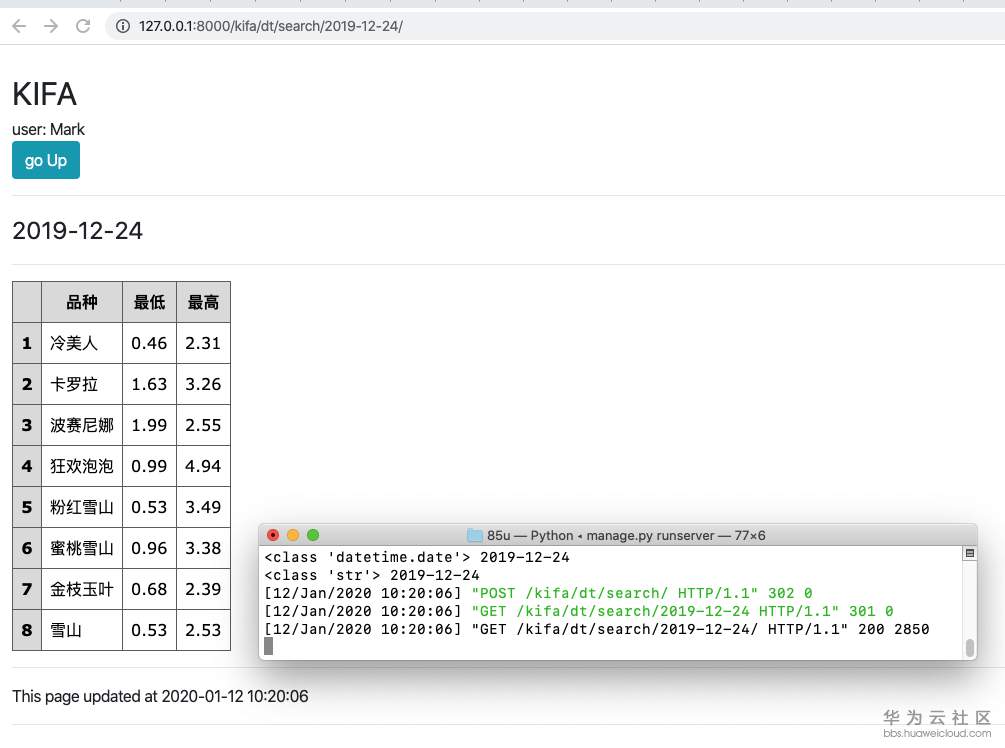The width and height of the screenshot is (1005, 748).
Task: Select 狂欢泡泡 cell in row 4
Action: pos(82,466)
